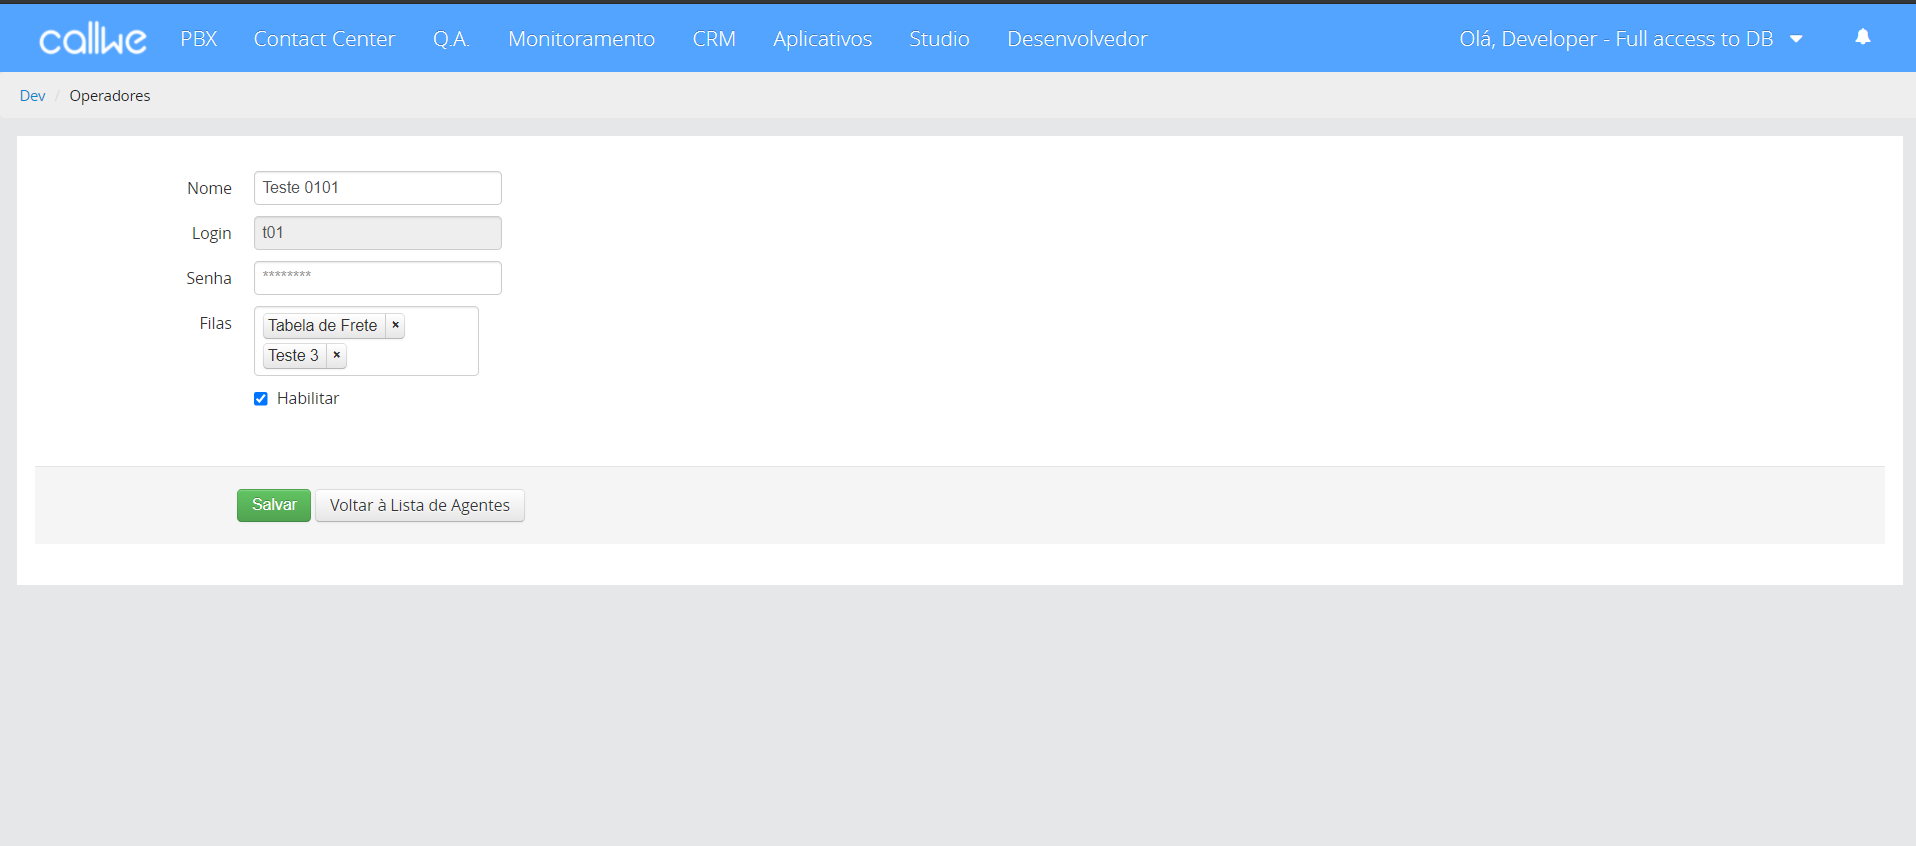Open the Q.A. menu
This screenshot has width=1916, height=846.
pyautogui.click(x=451, y=39)
